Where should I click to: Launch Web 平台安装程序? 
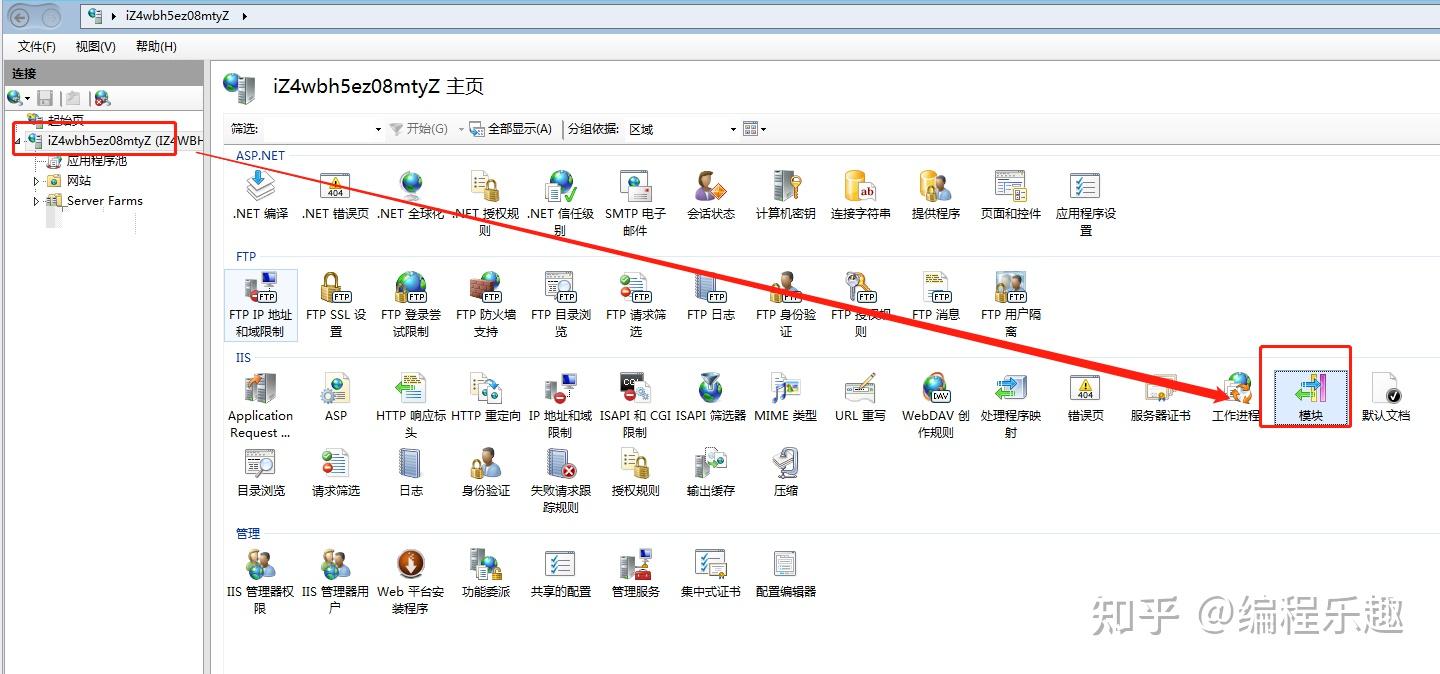click(x=410, y=570)
